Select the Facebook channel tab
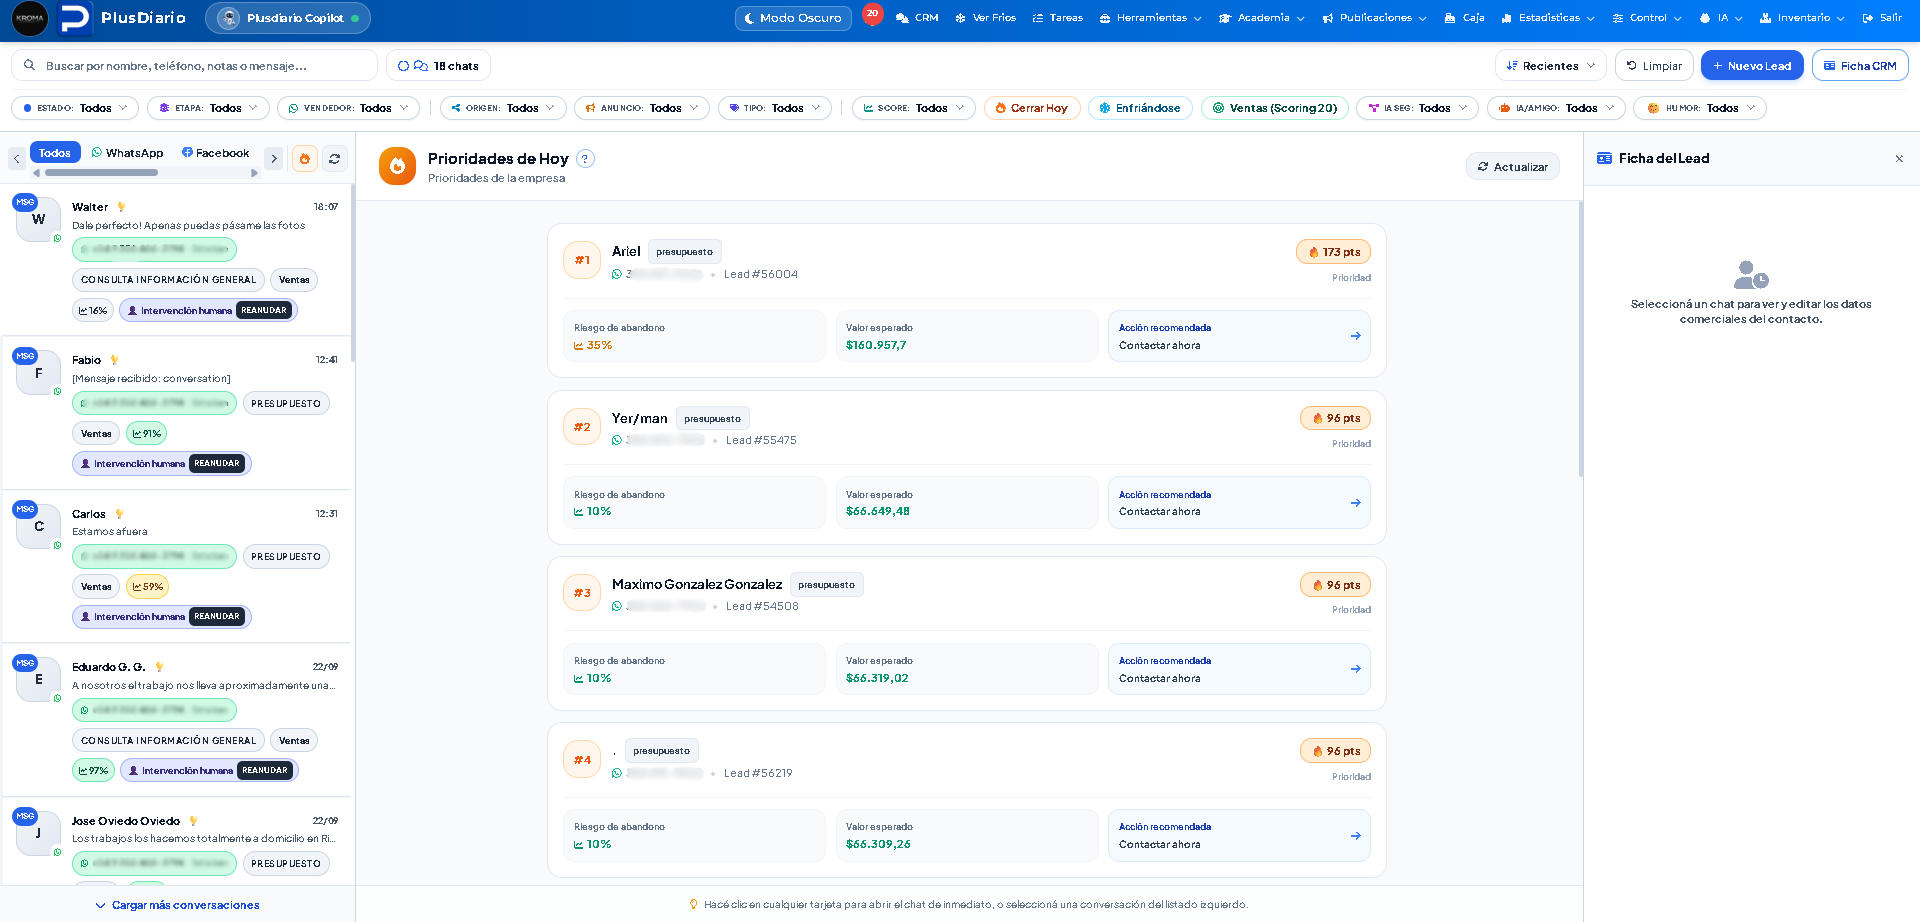 [215, 153]
